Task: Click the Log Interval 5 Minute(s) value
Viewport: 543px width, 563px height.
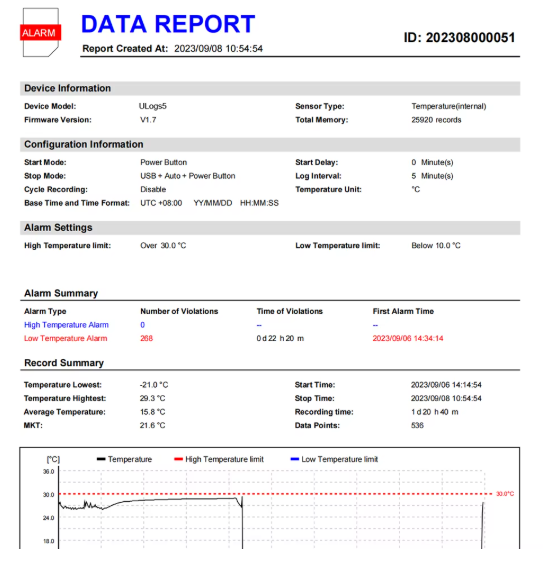Action: coord(432,176)
